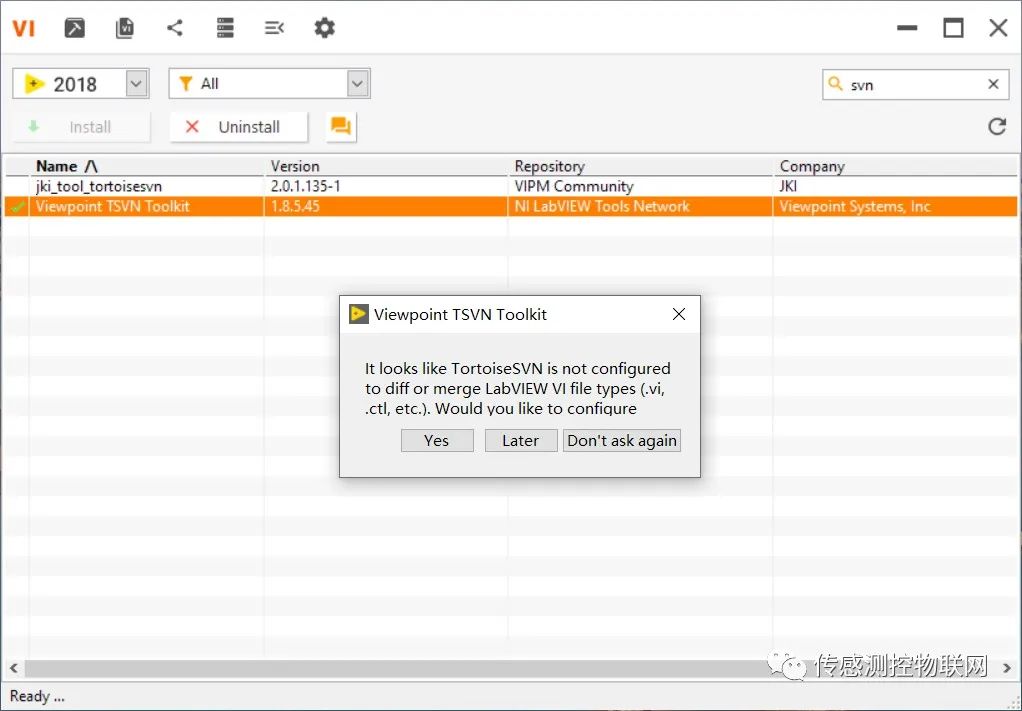Open the repository manager server icon

click(225, 28)
